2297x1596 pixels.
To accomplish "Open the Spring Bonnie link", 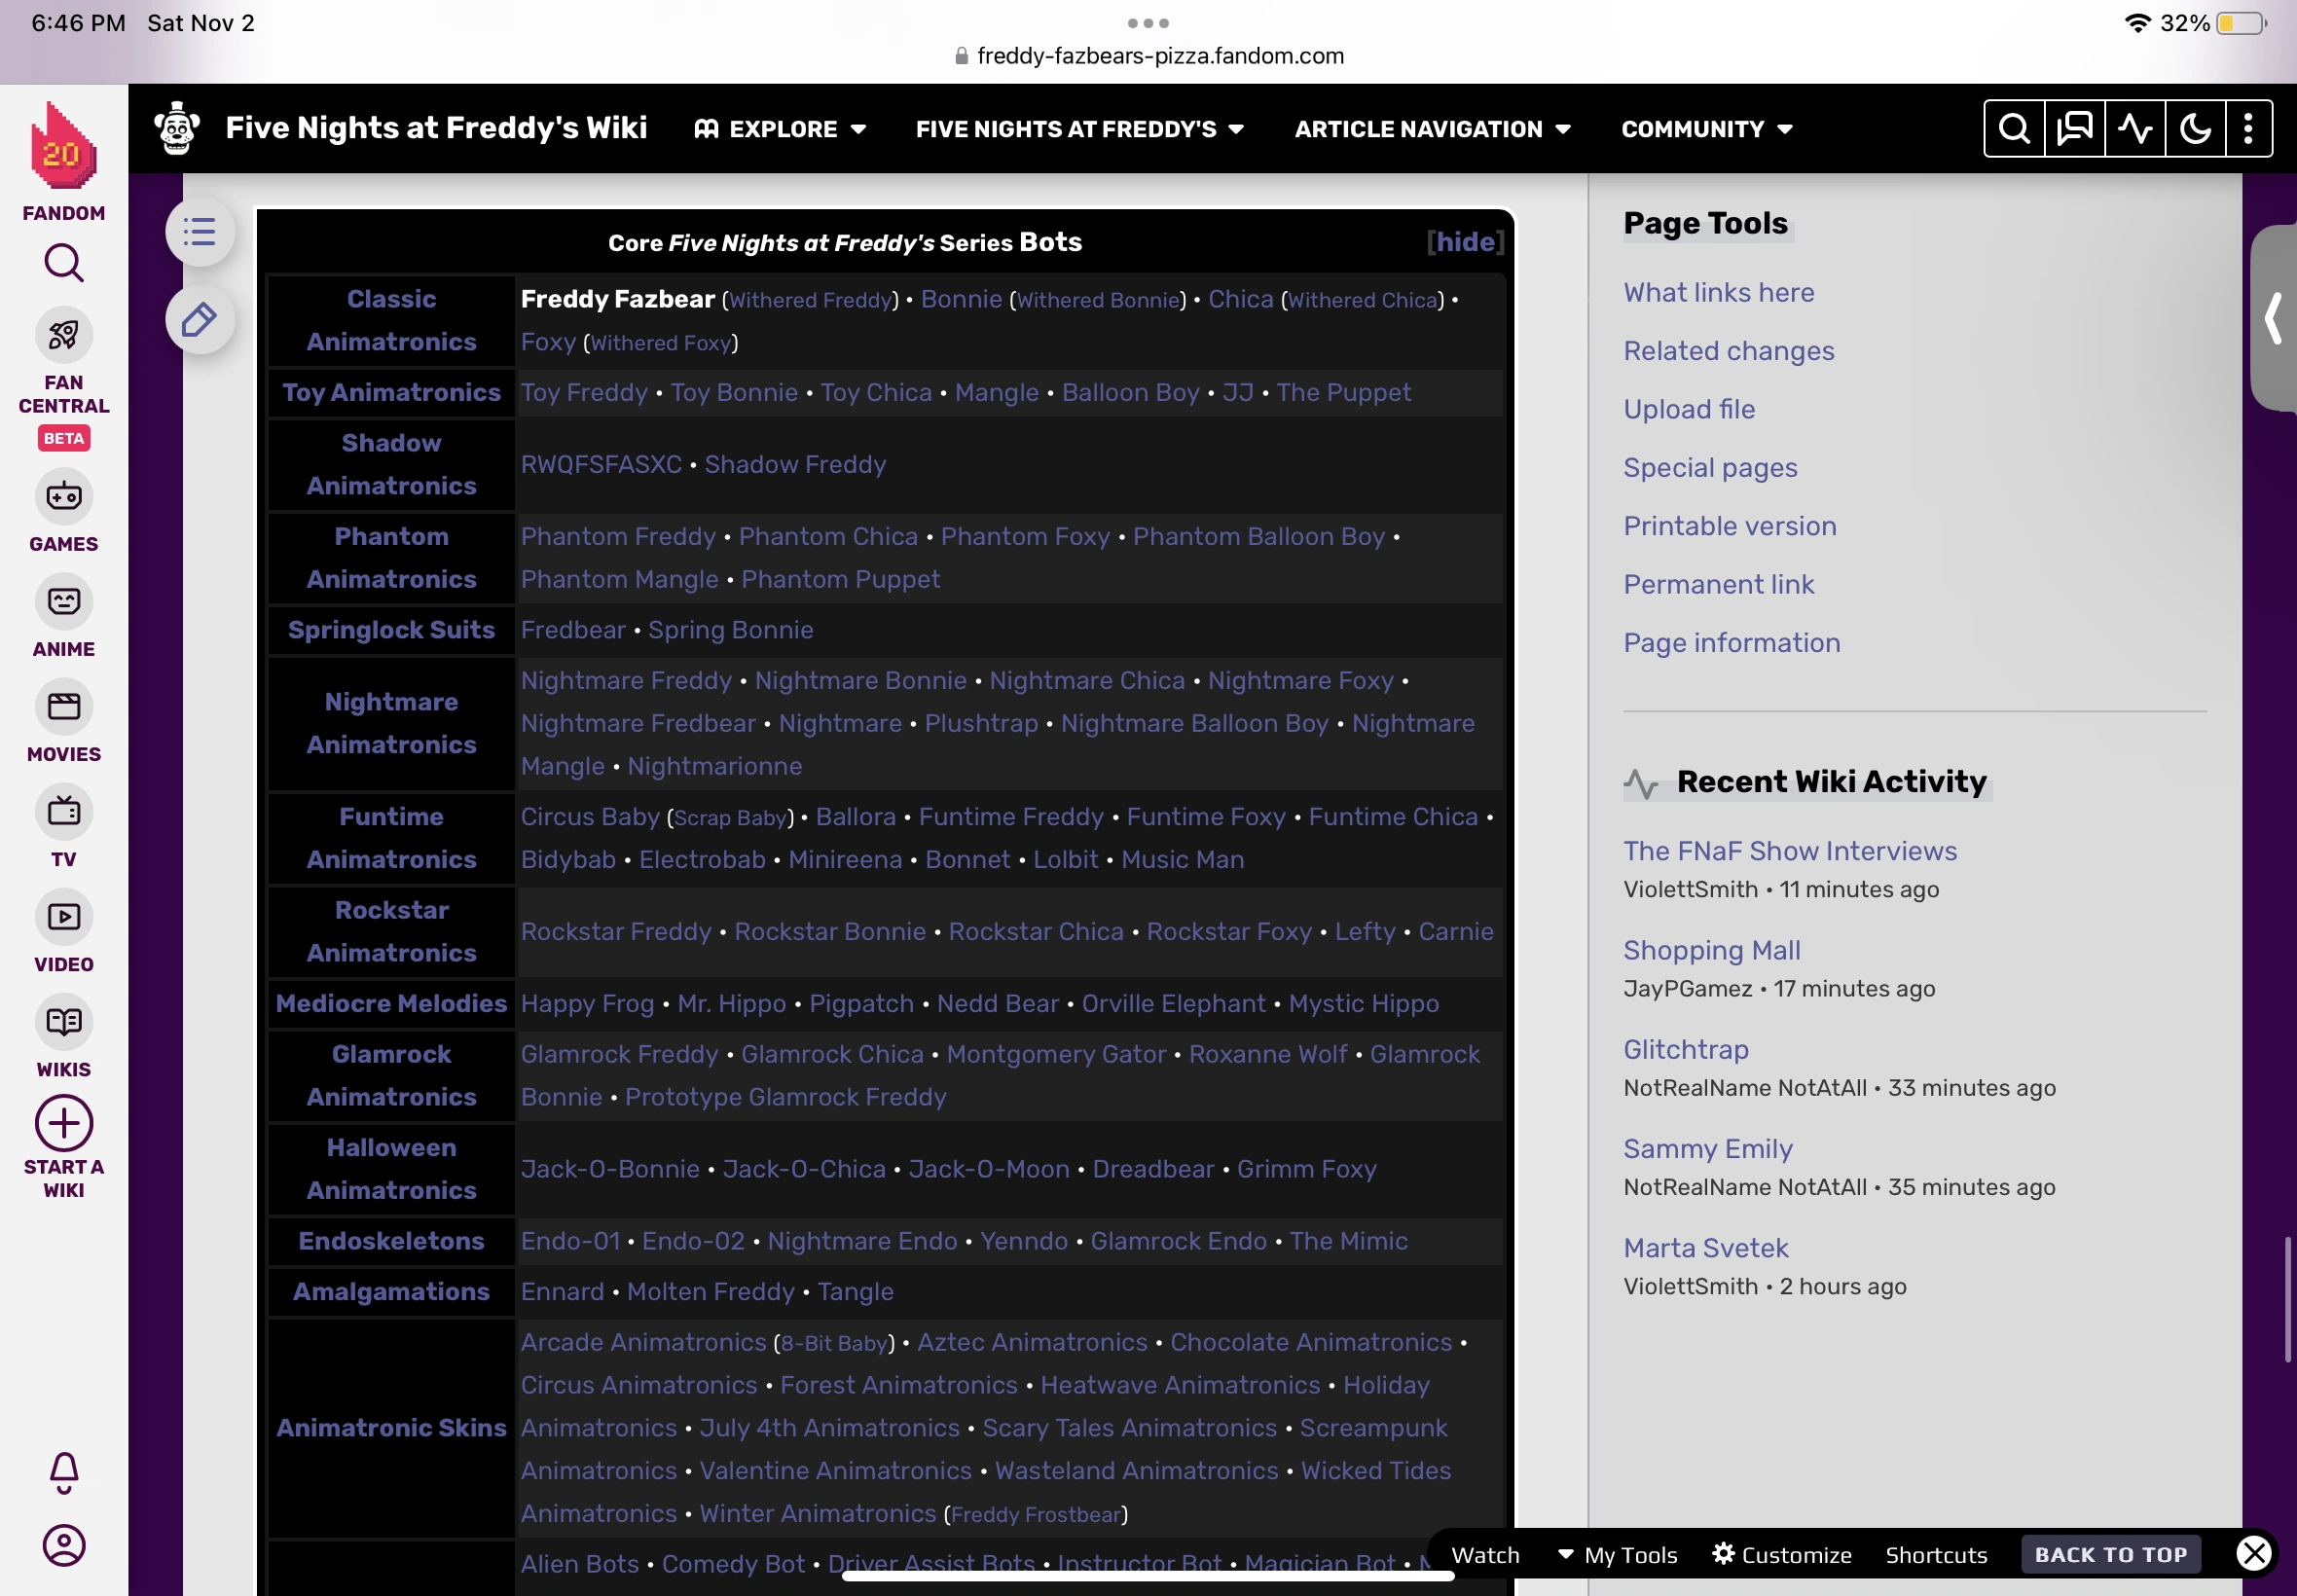I will click(730, 630).
